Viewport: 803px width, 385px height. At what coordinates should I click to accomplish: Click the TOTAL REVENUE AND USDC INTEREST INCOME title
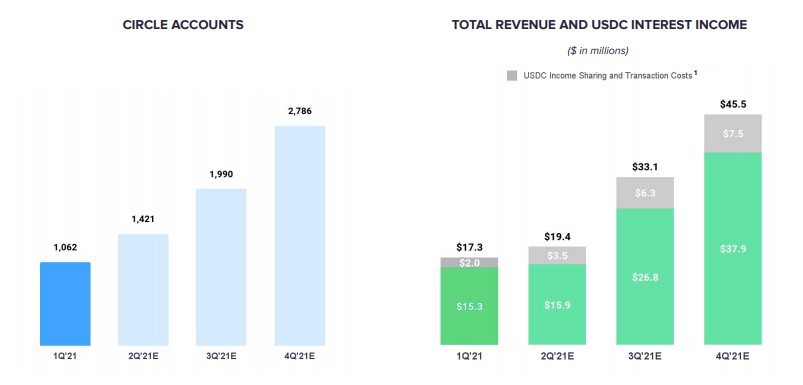pos(599,25)
